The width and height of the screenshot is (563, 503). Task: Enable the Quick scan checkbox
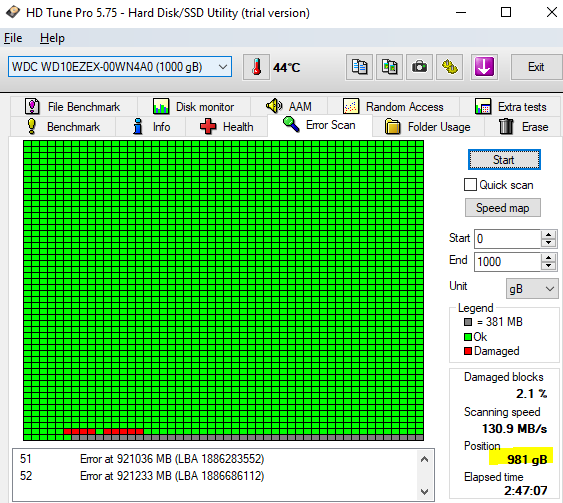coord(470,185)
